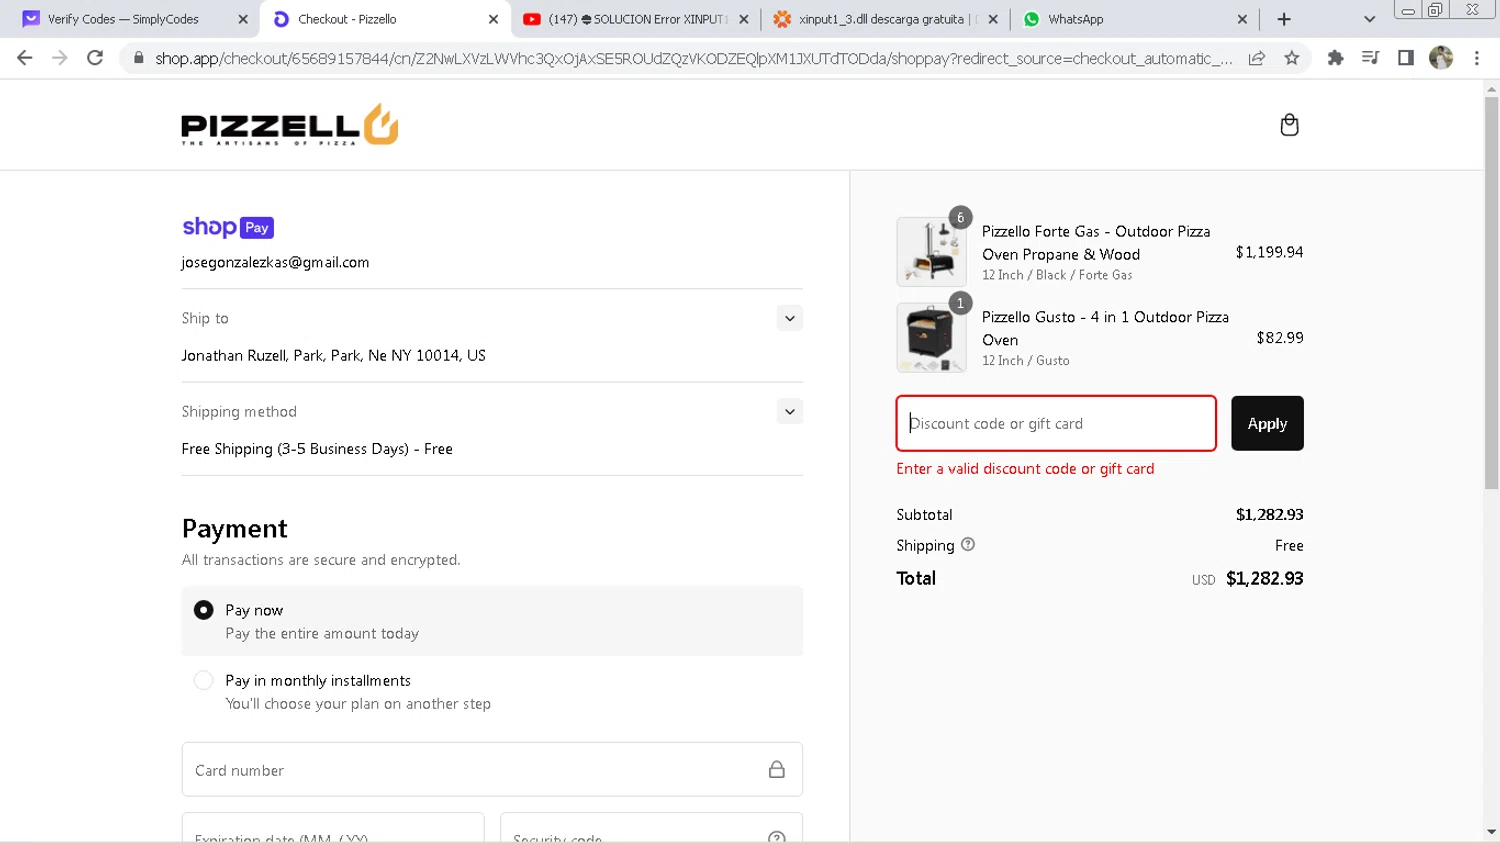
Task: Reload the checkout page
Action: tap(95, 58)
